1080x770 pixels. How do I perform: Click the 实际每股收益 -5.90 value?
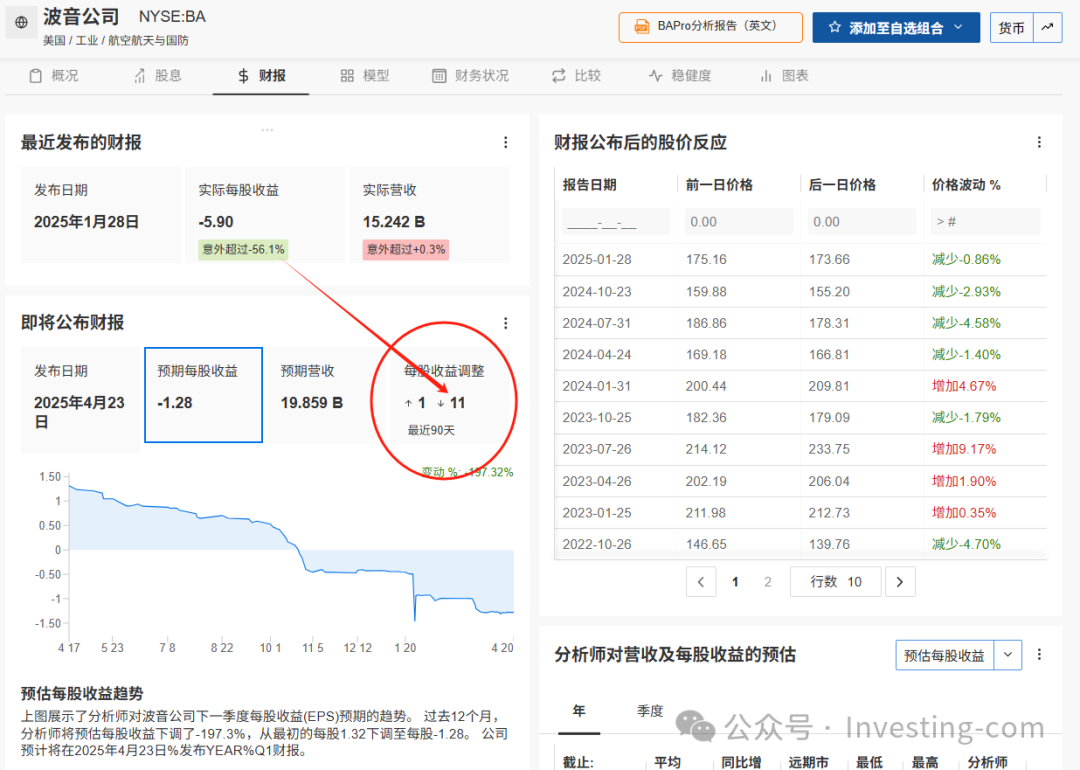point(216,222)
